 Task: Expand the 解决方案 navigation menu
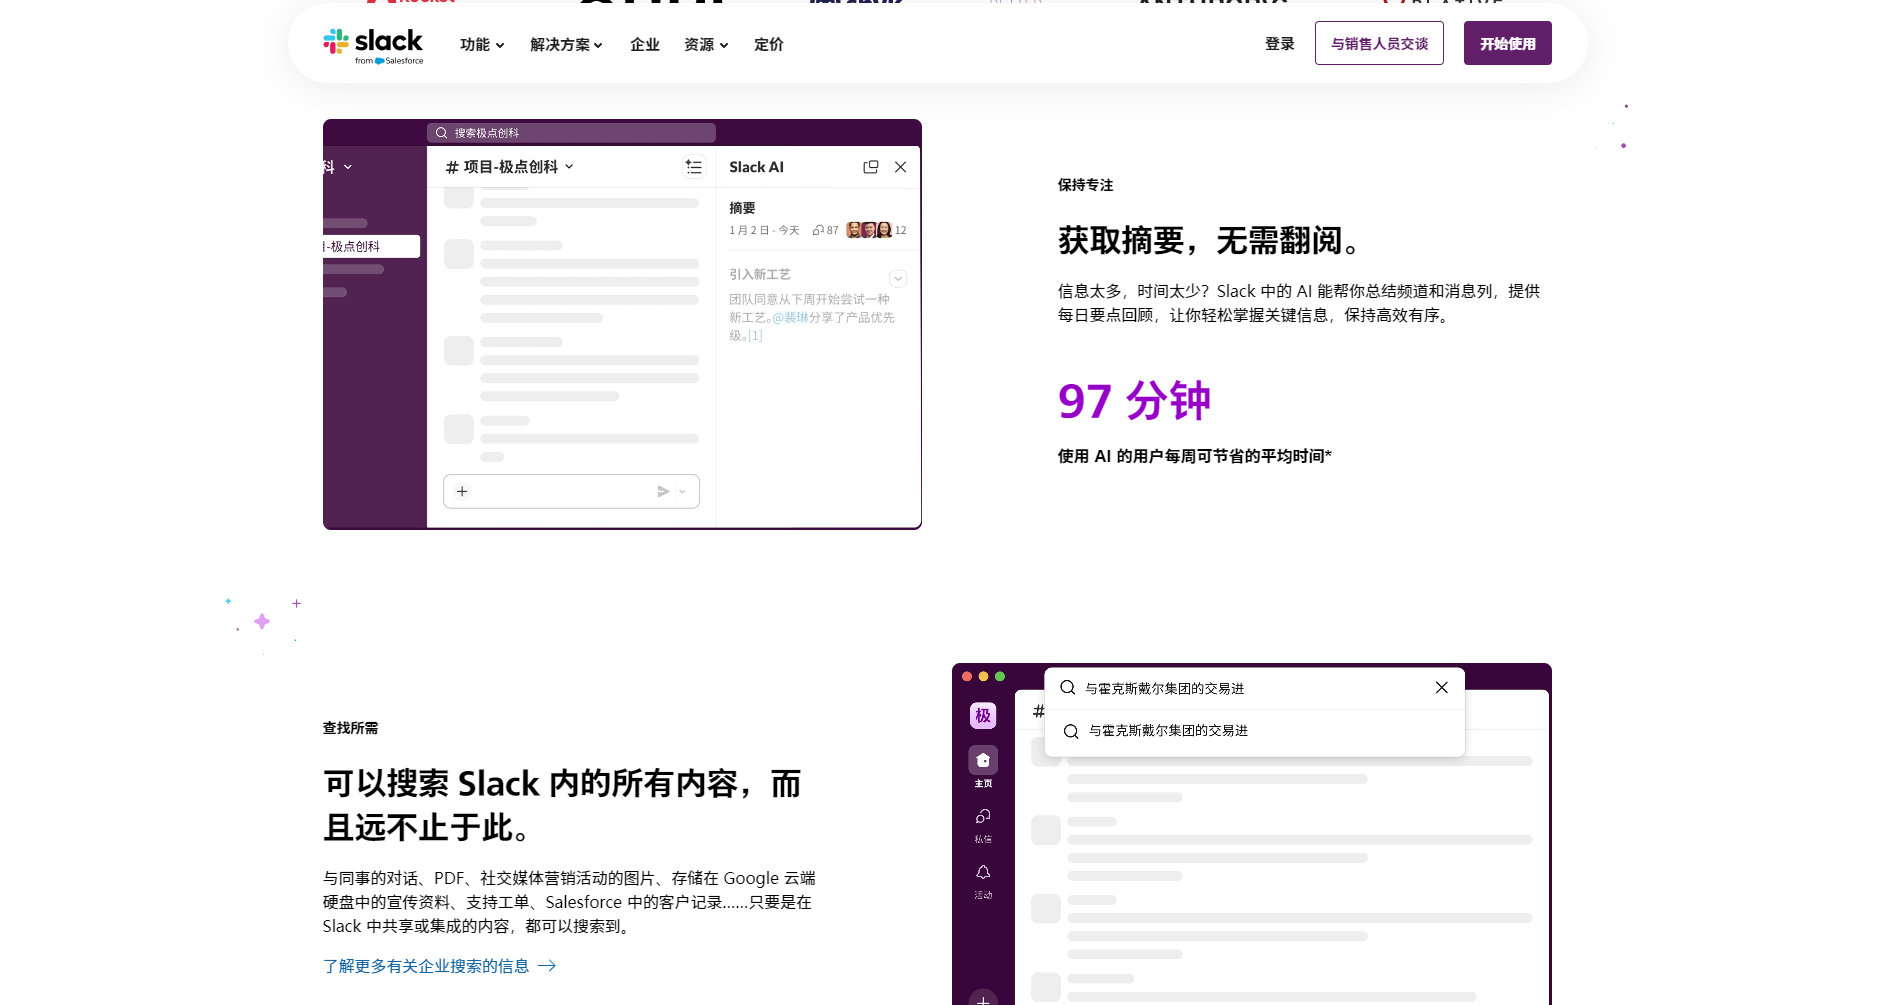point(566,45)
